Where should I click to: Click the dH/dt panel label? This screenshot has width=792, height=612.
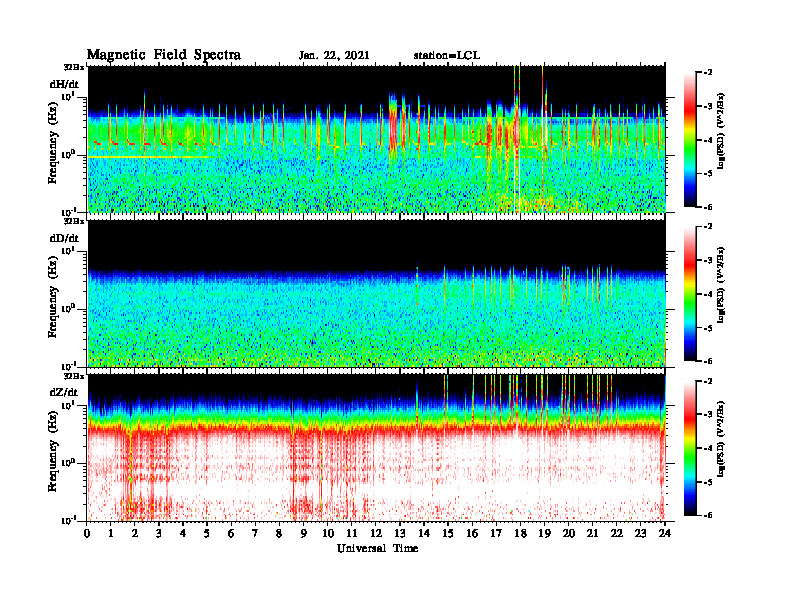coord(64,84)
